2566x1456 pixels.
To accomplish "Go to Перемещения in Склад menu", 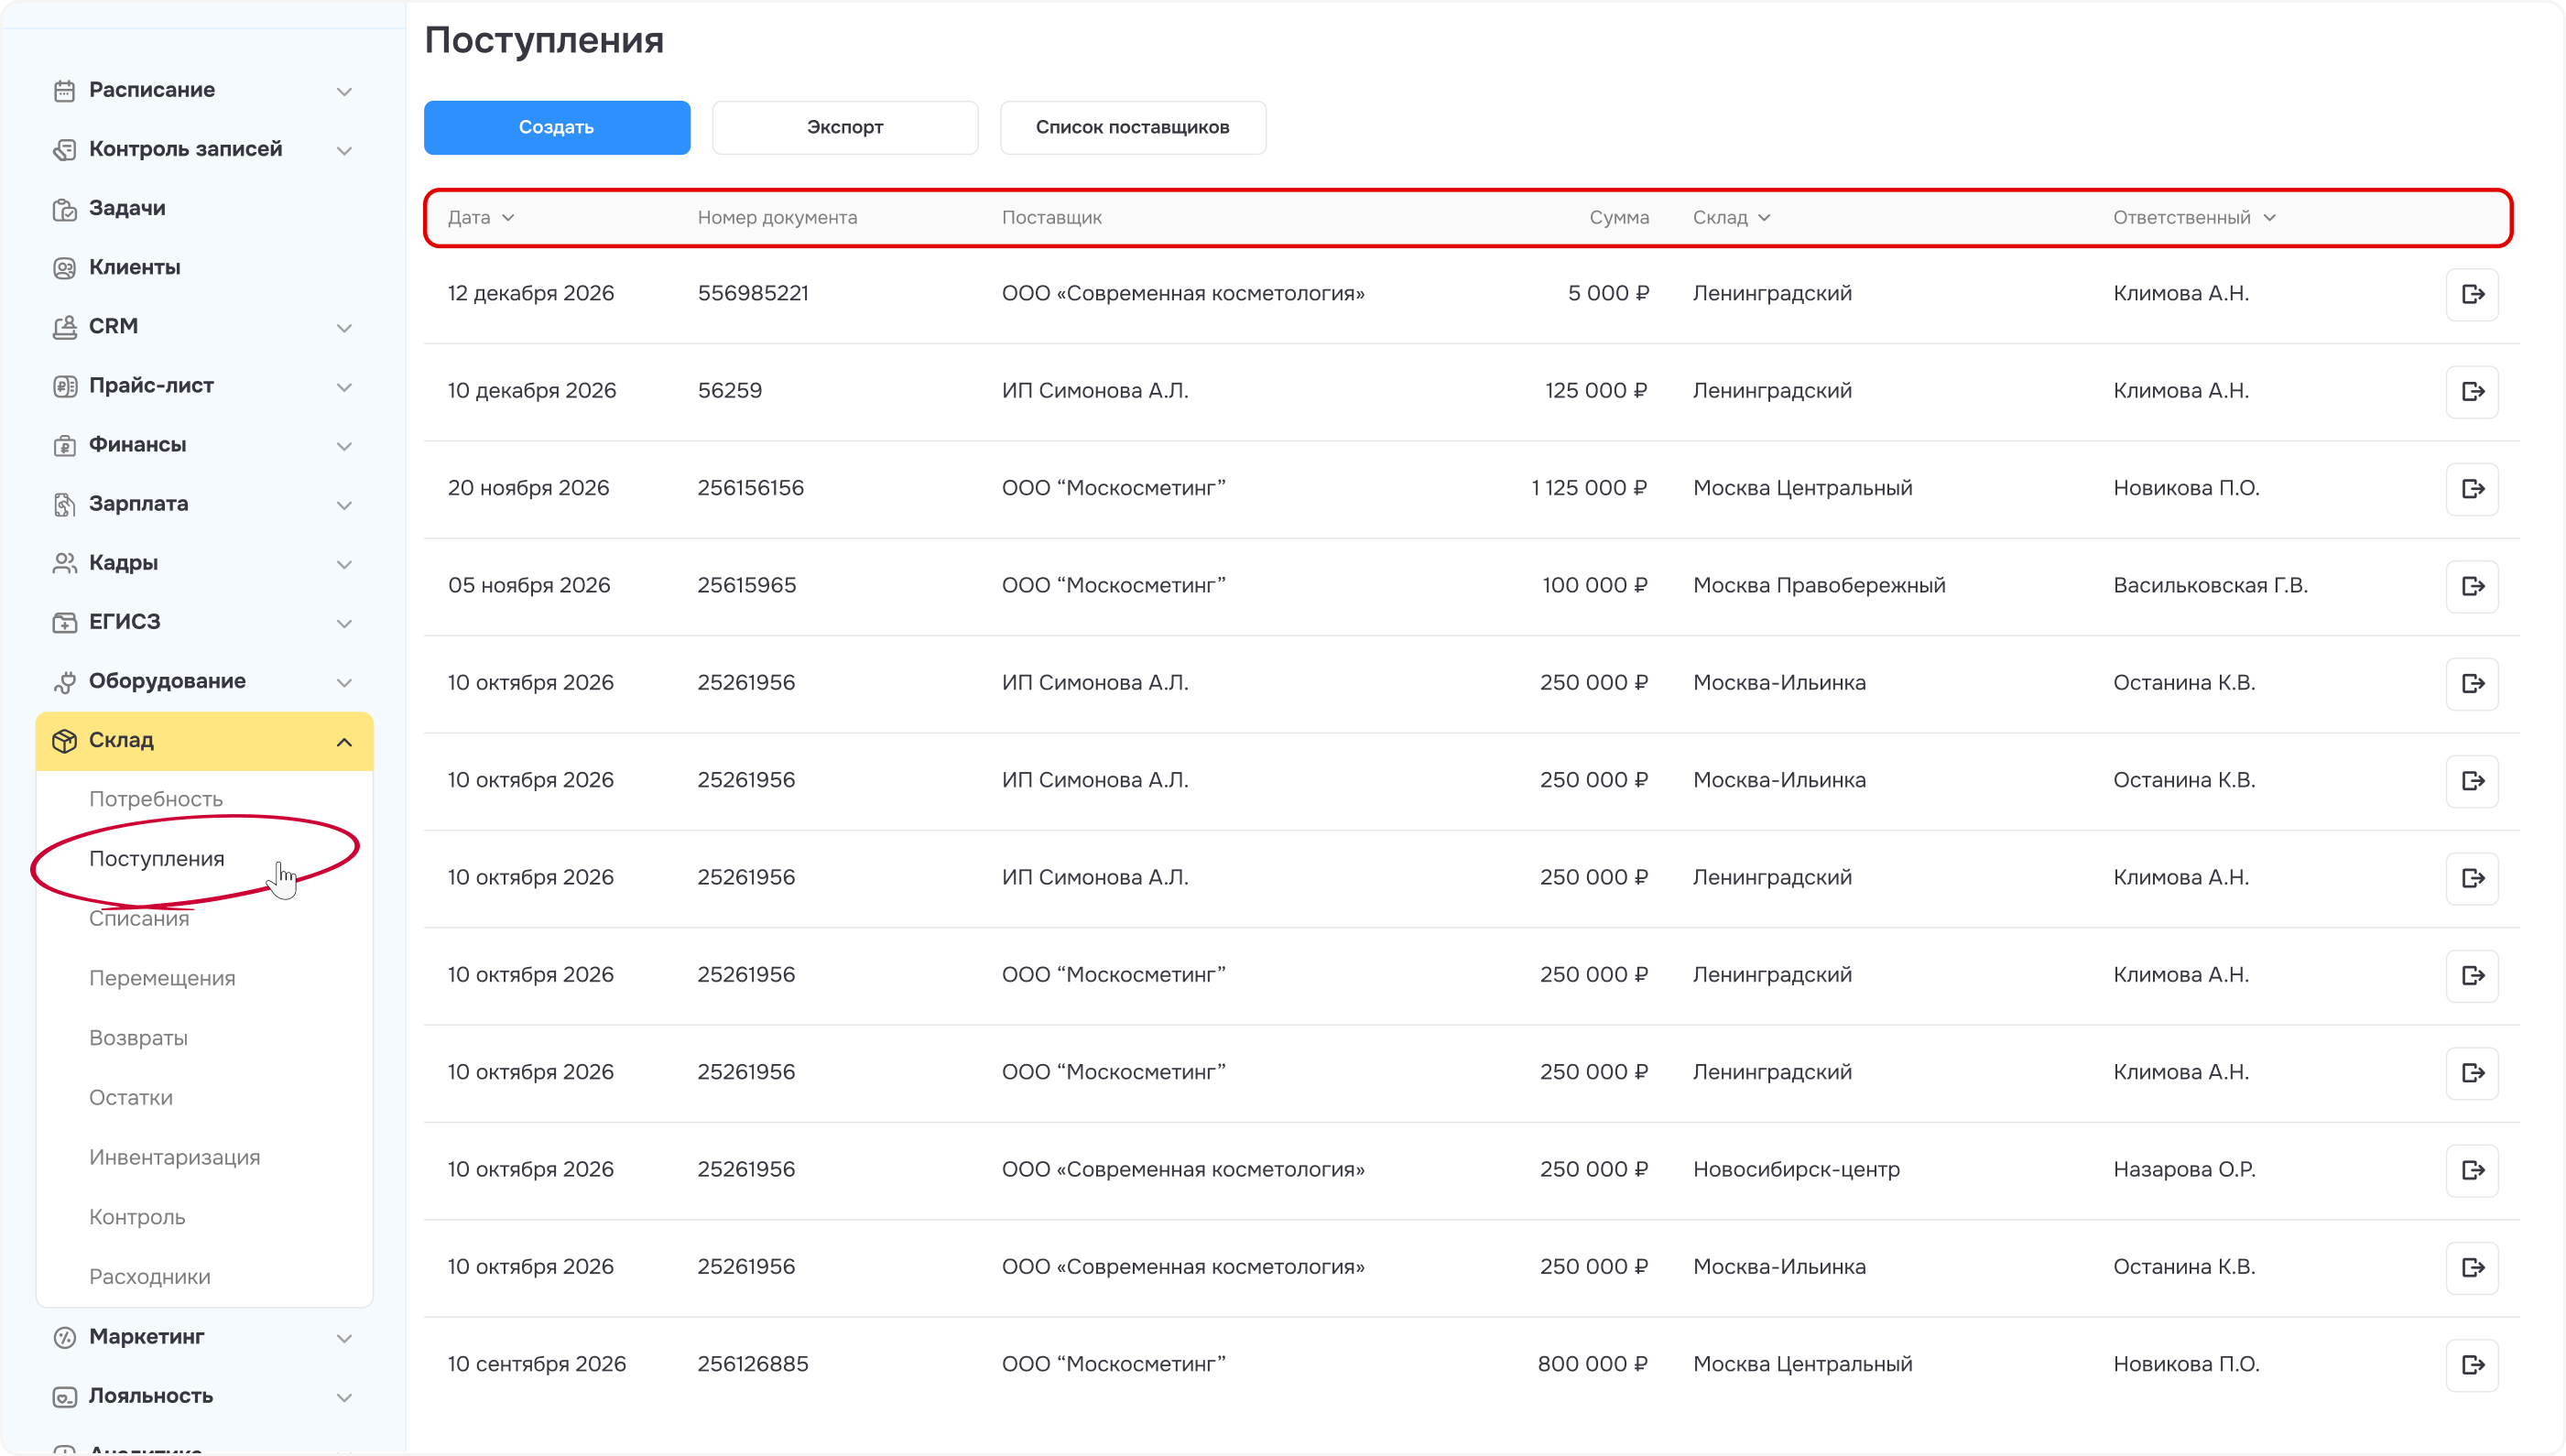I will pos(162,978).
